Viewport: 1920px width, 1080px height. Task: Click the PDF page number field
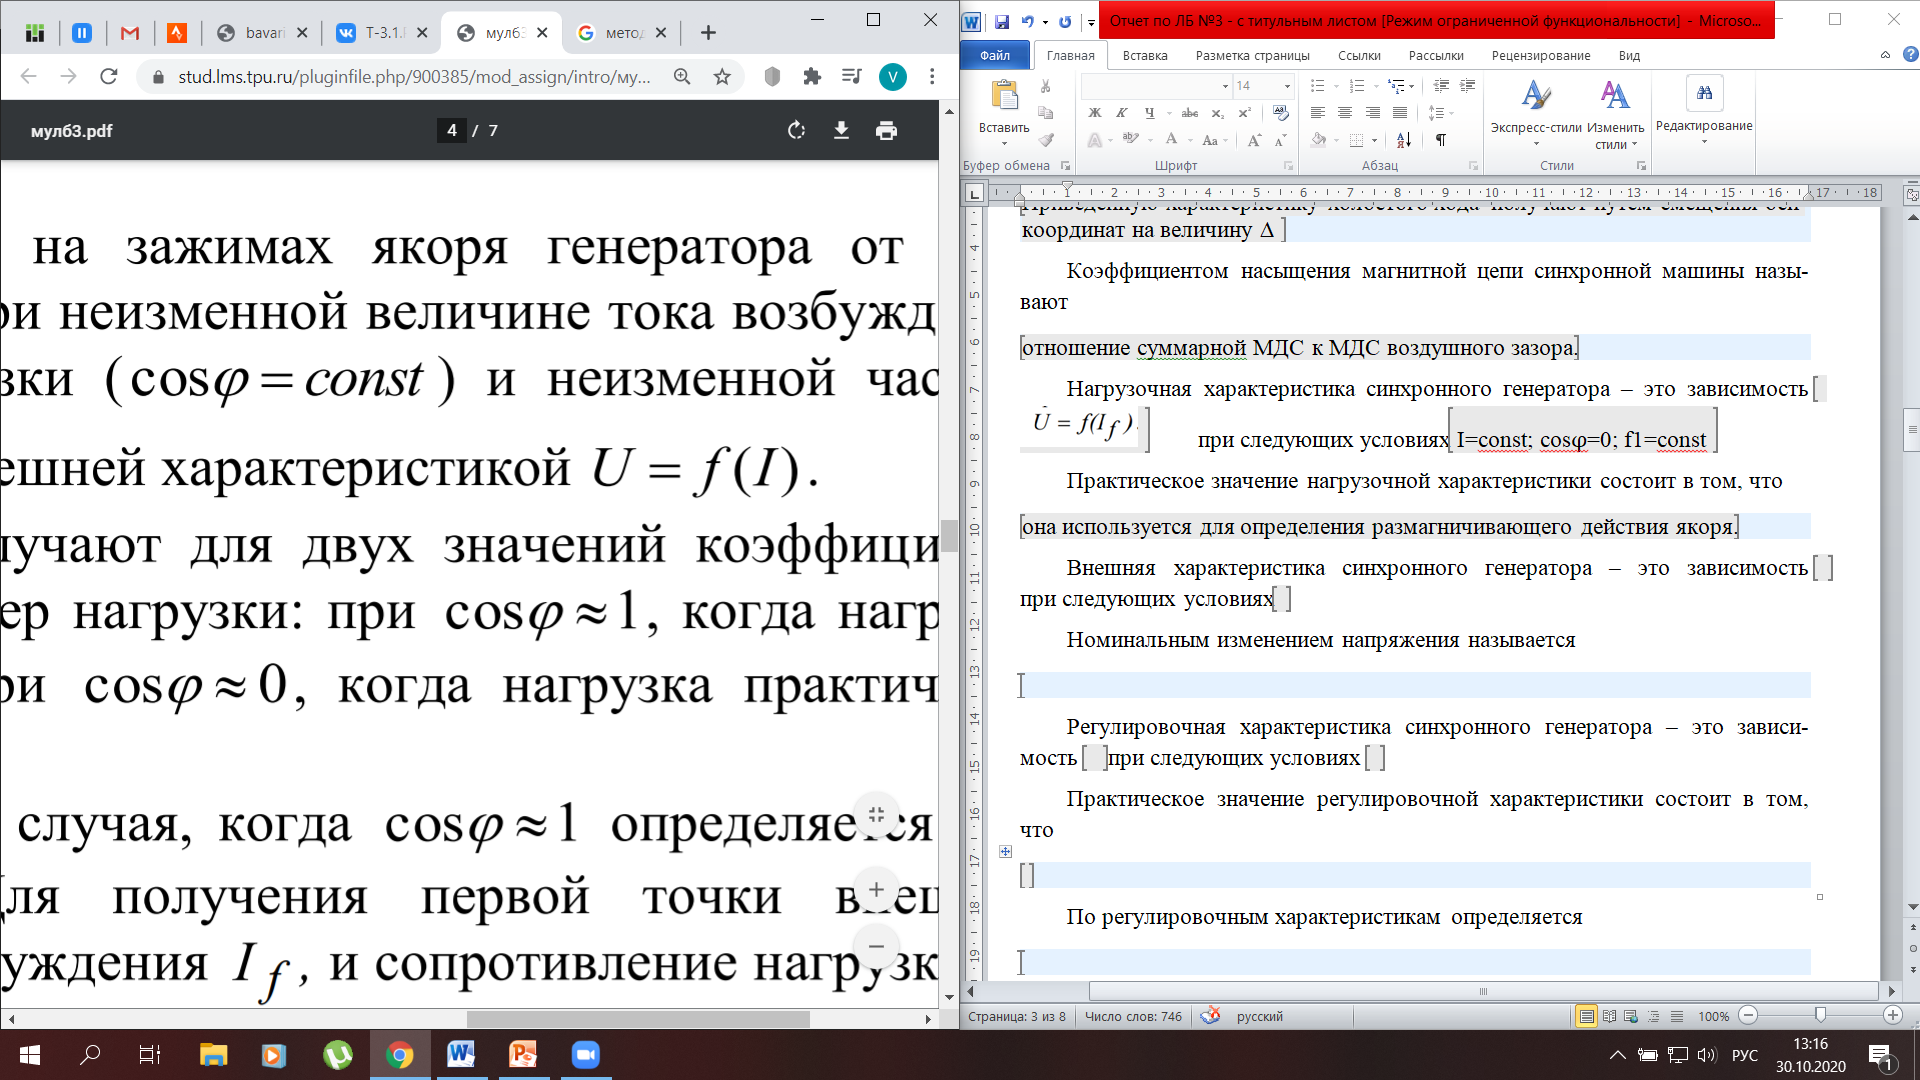(451, 131)
